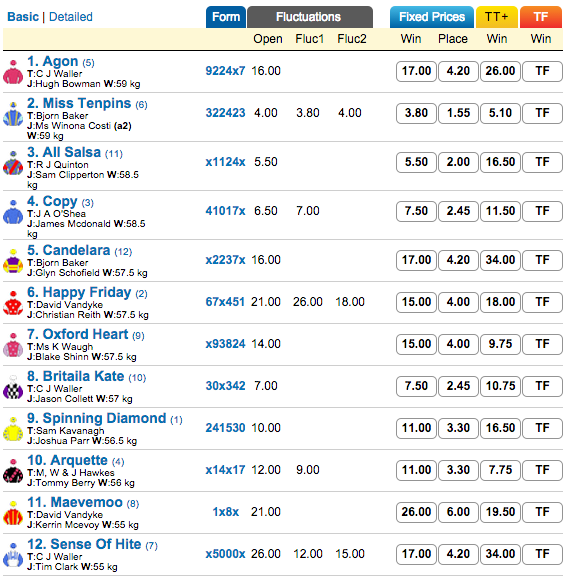Bet Maevemoo fixed win at 26.00
The height and width of the screenshot is (583, 568).
coord(416,512)
